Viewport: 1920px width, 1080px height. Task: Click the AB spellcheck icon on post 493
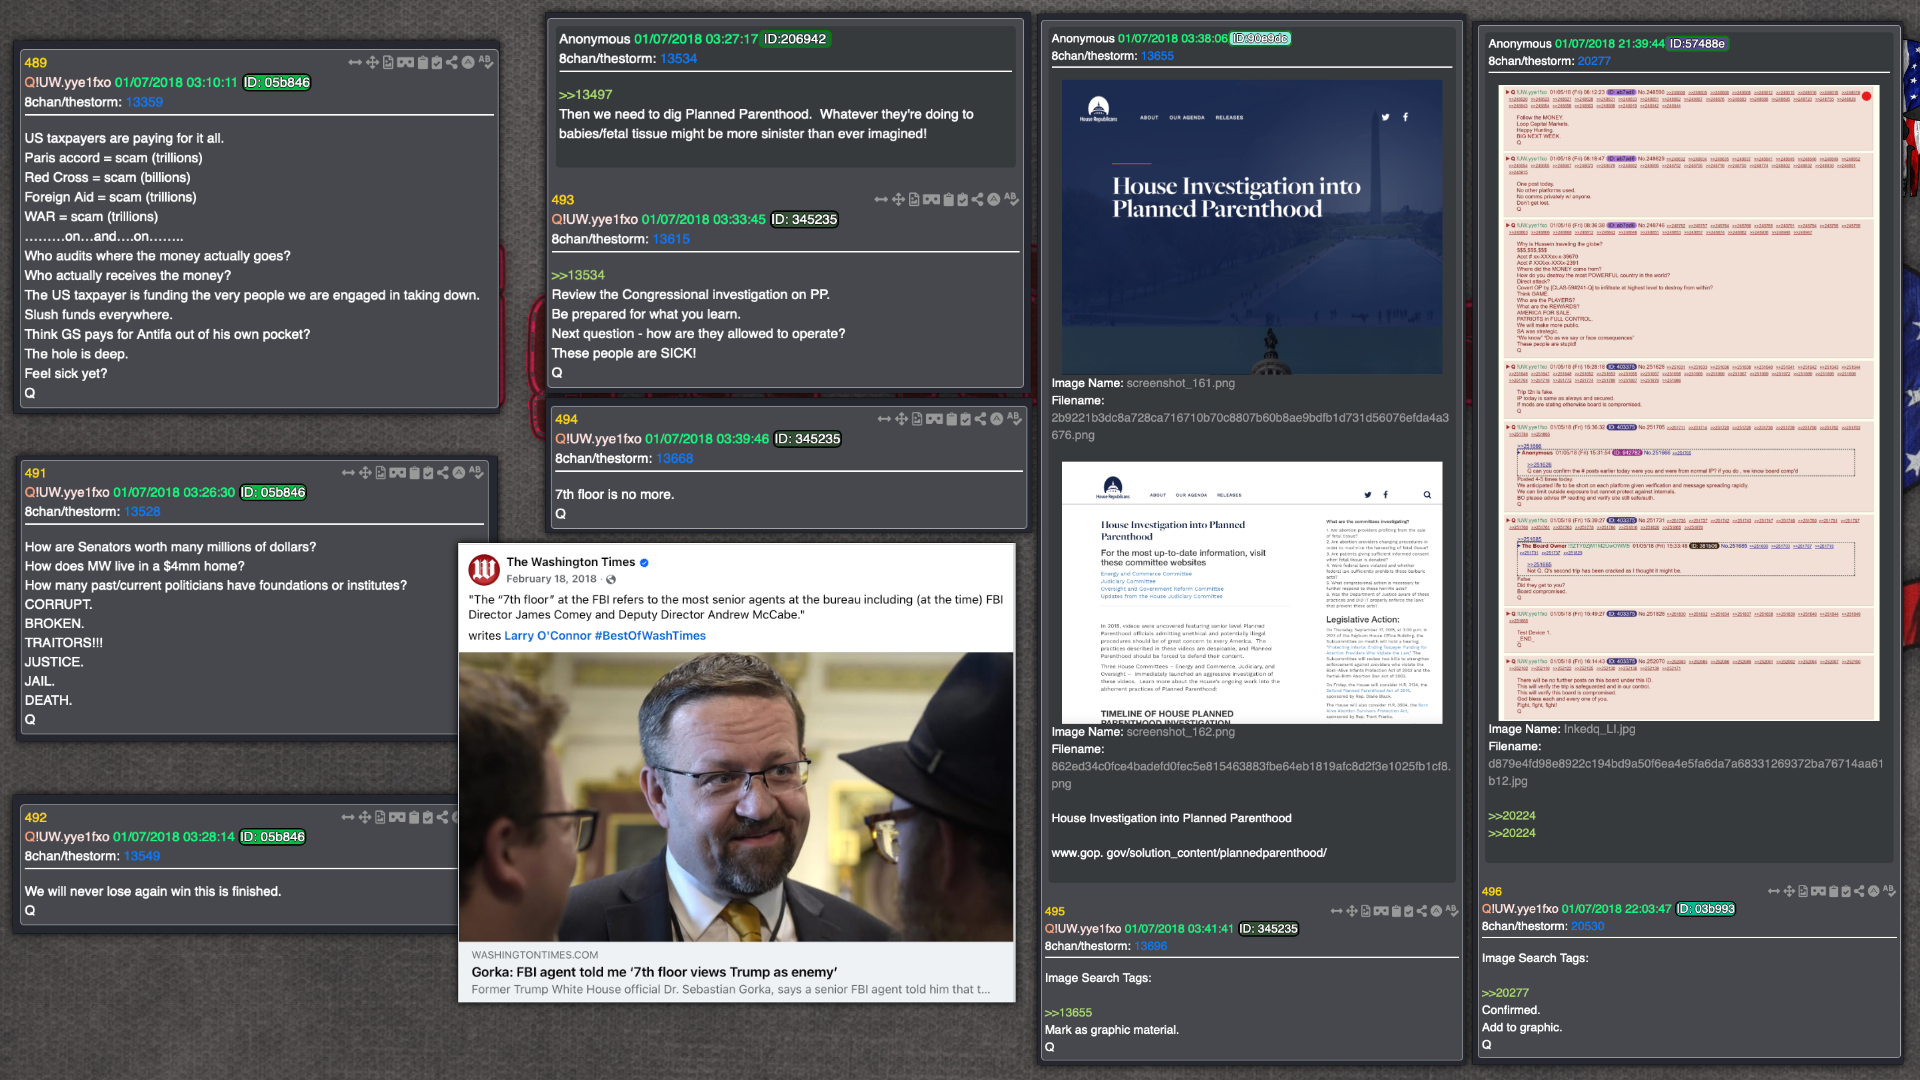(1012, 199)
